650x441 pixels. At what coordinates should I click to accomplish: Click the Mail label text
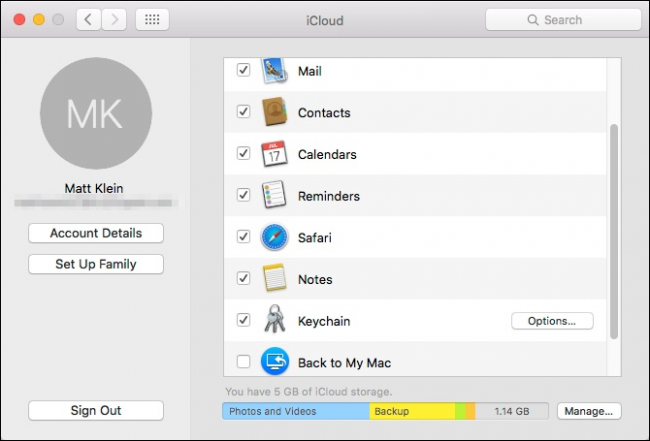(x=310, y=71)
